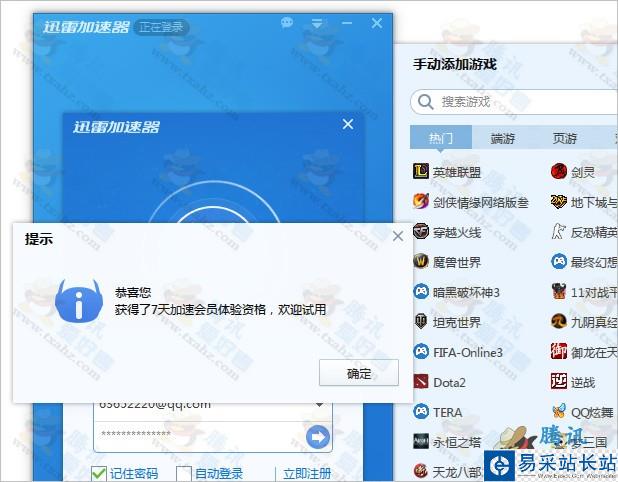The width and height of the screenshot is (618, 482).
Task: Switch to the 热门 tab
Action: tap(441, 138)
